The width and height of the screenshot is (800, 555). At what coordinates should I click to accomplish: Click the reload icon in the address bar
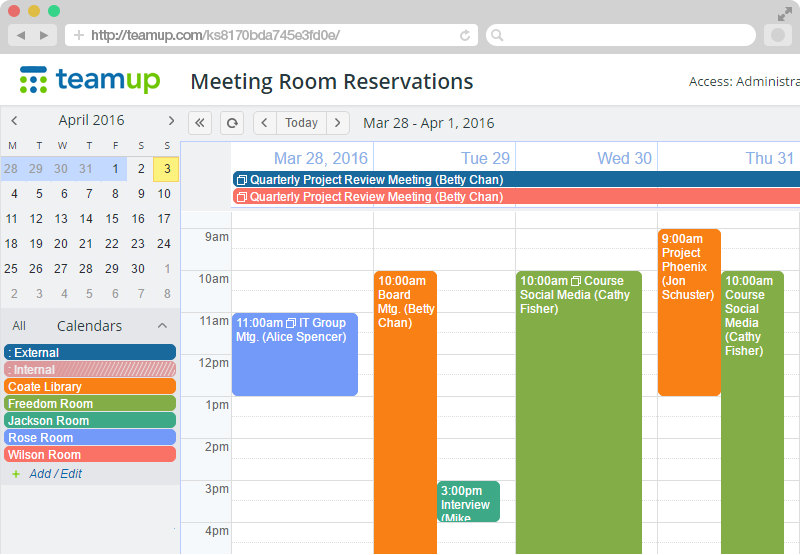(465, 35)
